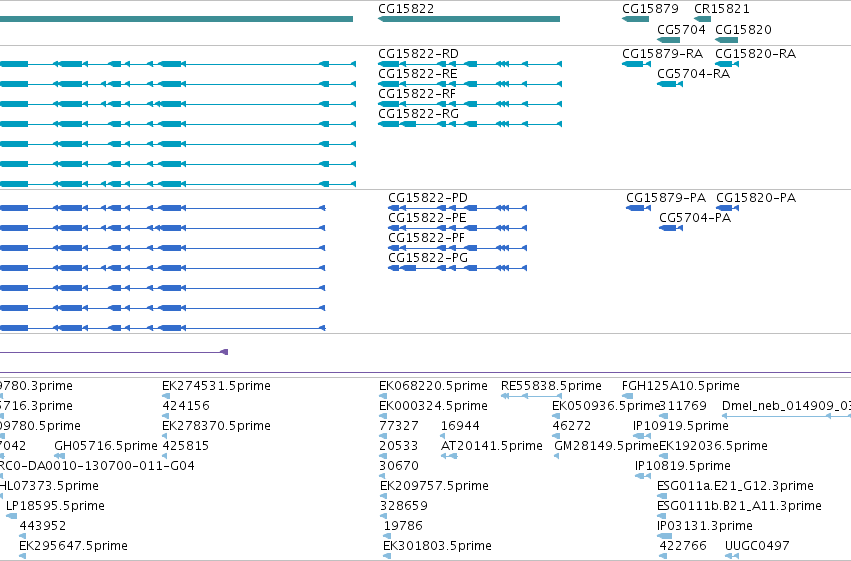Select EST ESG0111b.B21_A11.3prime
Image resolution: width=851 pixels, height=561 pixels.
tap(739, 506)
